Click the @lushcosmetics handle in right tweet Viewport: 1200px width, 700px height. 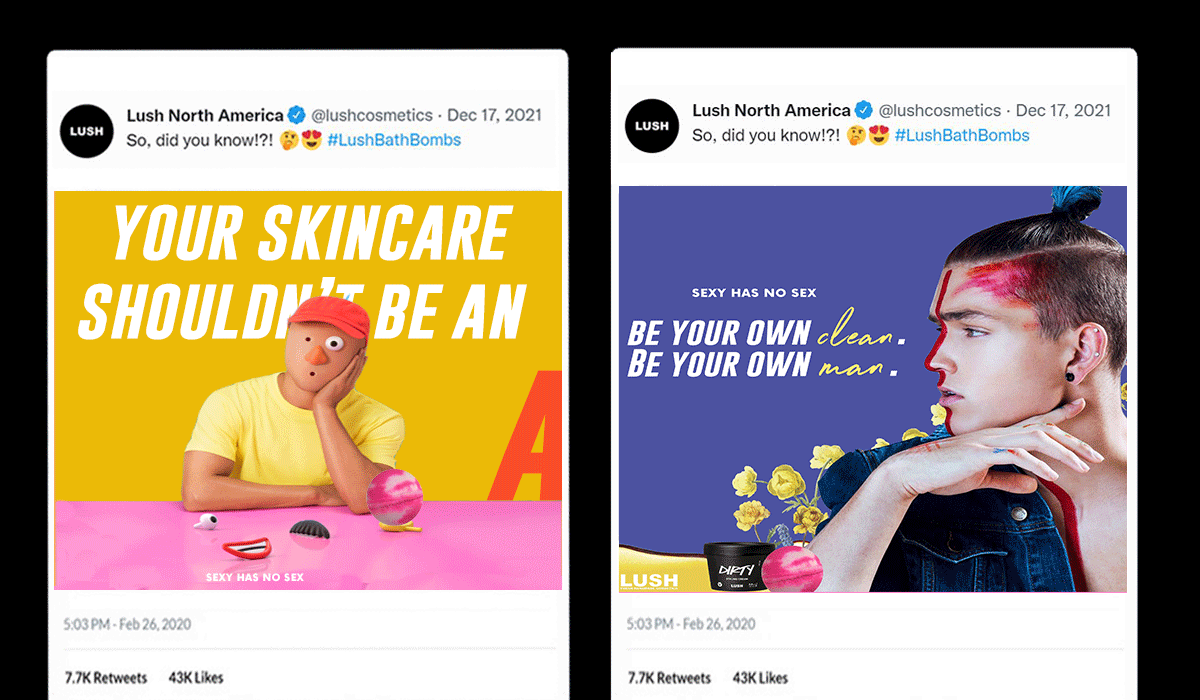(939, 110)
